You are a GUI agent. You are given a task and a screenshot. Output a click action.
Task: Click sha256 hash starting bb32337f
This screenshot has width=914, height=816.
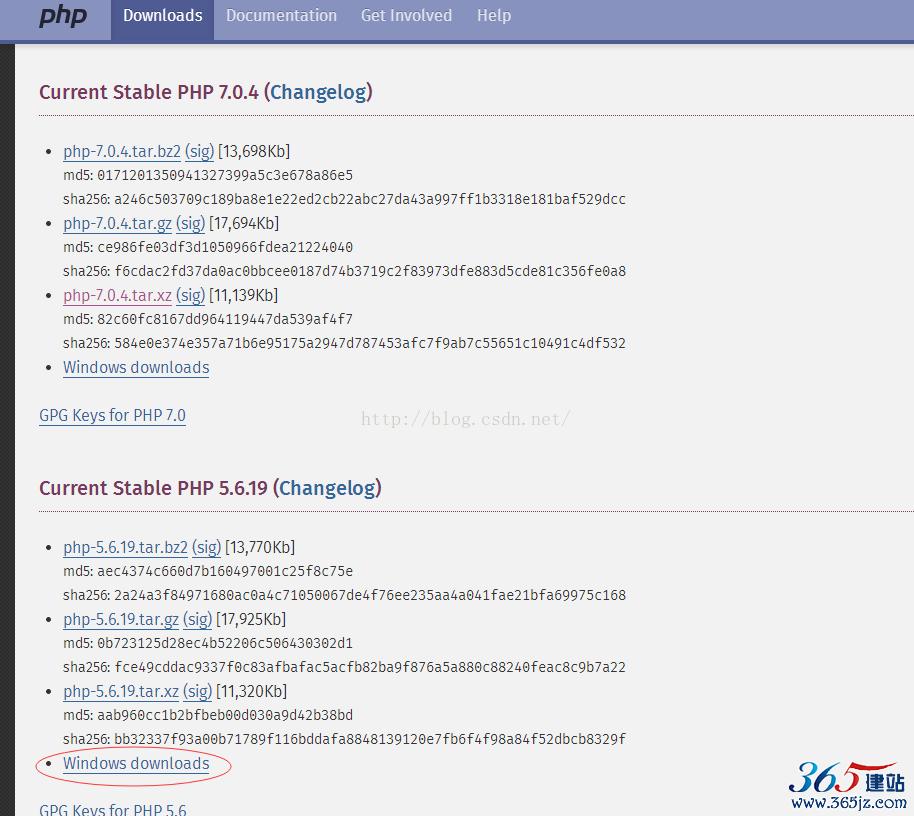coord(370,739)
